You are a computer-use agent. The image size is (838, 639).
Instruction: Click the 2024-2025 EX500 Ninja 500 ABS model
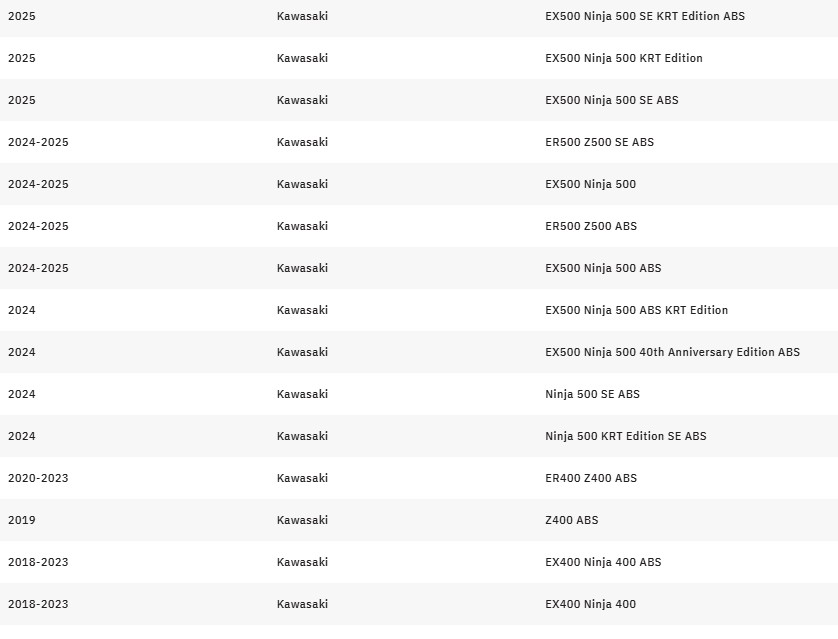(602, 268)
